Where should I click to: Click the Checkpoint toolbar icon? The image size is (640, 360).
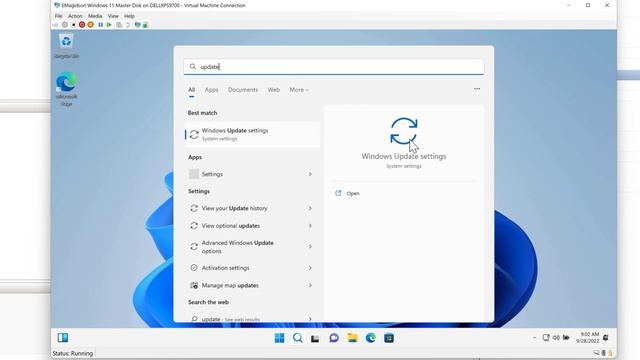pyautogui.click(x=119, y=25)
